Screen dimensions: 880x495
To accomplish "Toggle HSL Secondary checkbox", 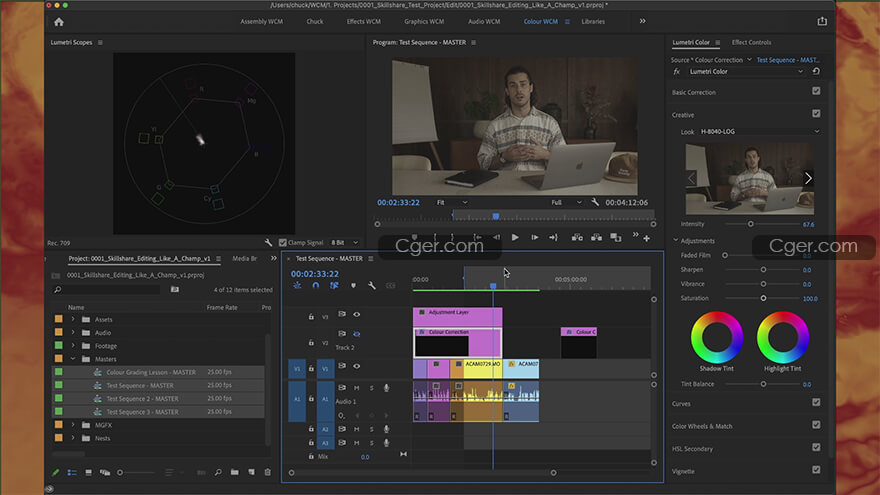I will pos(816,447).
